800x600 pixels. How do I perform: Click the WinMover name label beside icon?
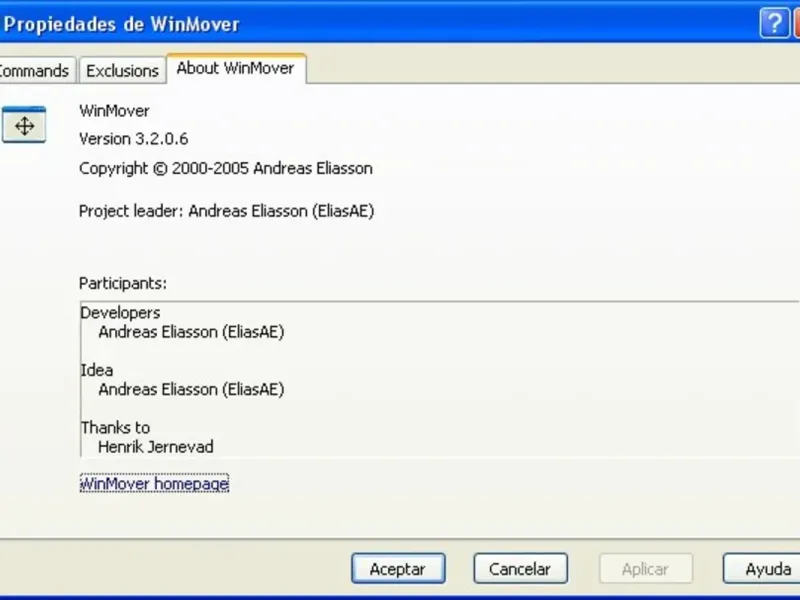pos(114,111)
